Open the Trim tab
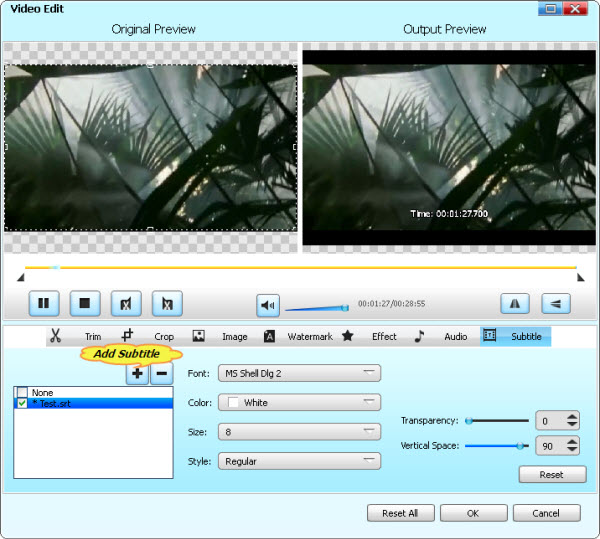The height and width of the screenshot is (539, 600). pyautogui.click(x=93, y=337)
